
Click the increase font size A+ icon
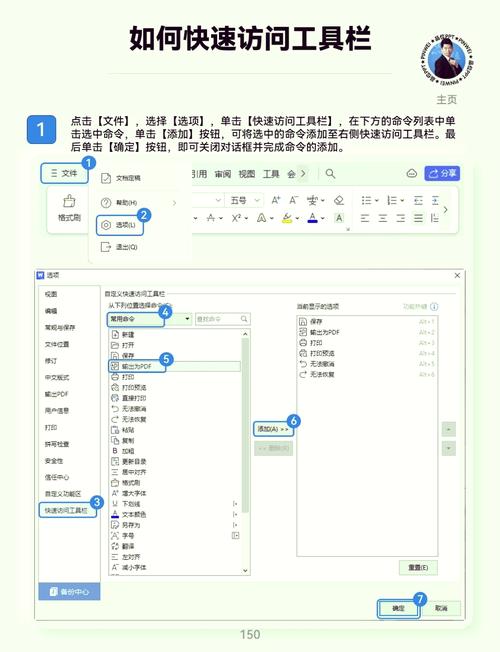[276, 200]
